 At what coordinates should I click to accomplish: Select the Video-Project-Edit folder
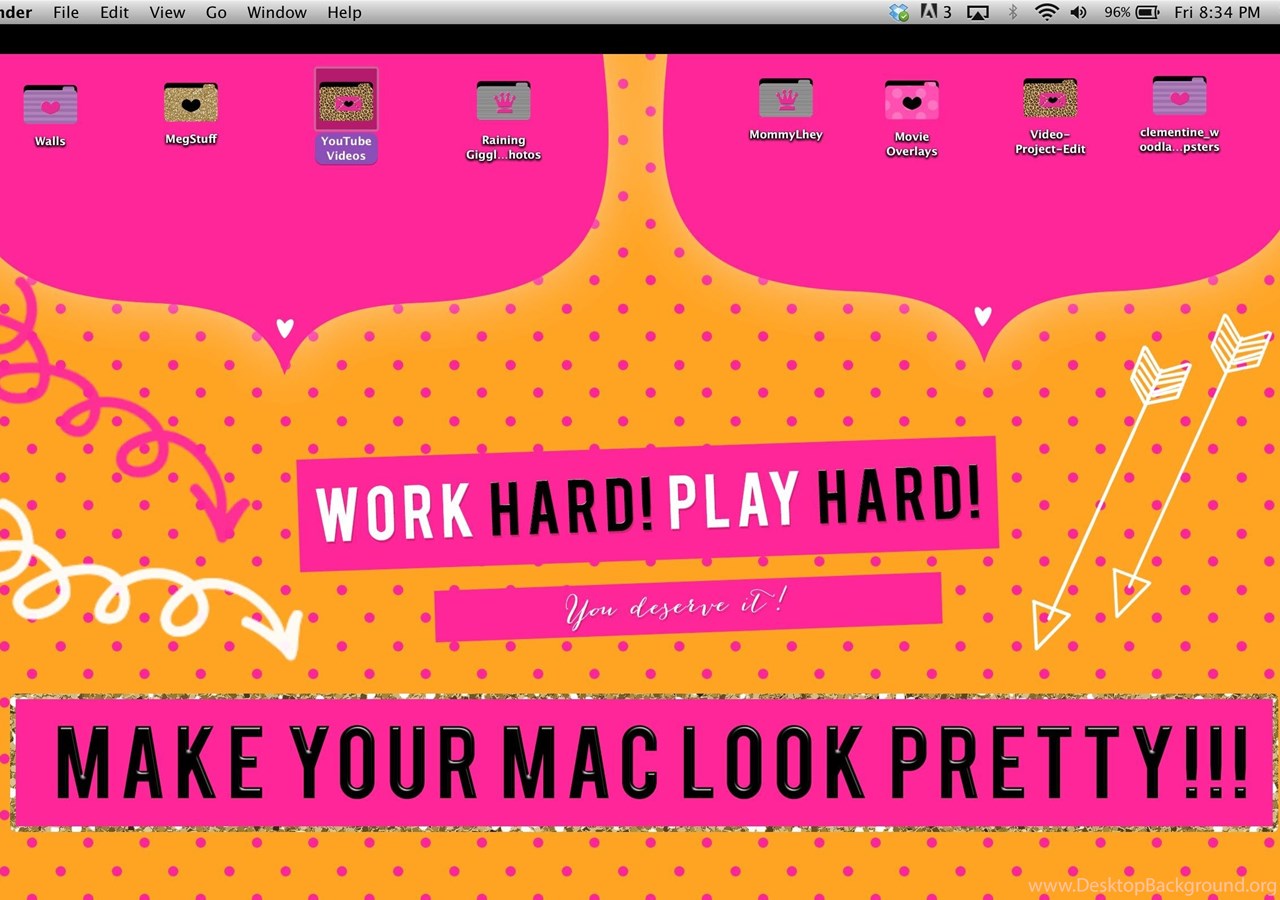click(1050, 99)
